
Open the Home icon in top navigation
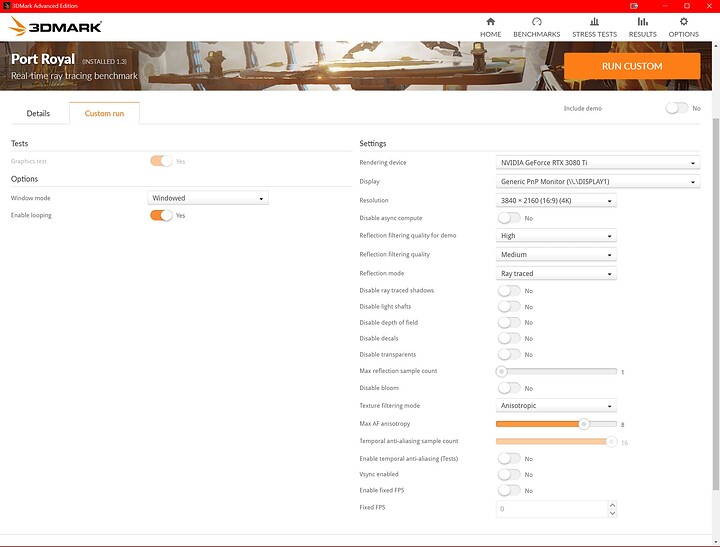[x=490, y=22]
